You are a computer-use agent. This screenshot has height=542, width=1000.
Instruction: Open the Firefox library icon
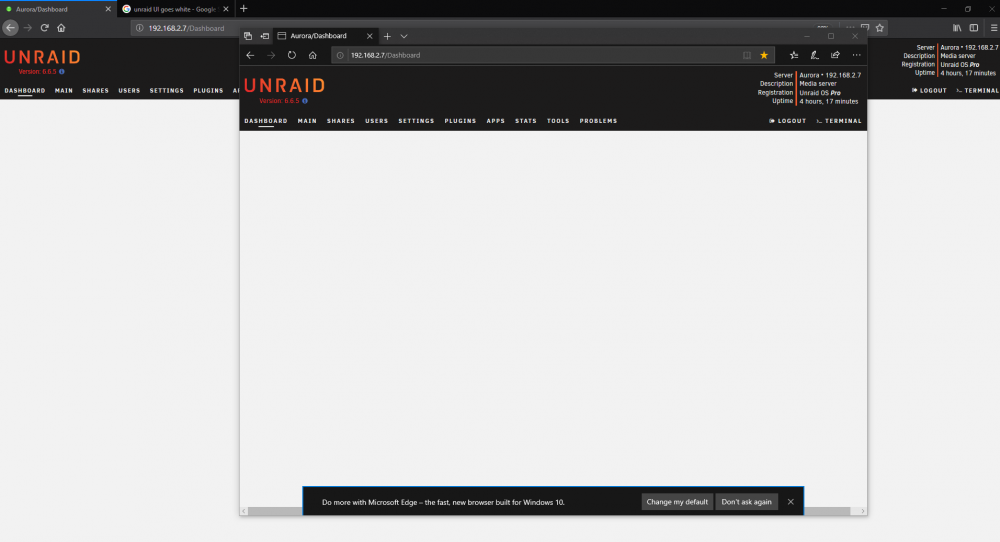point(957,28)
